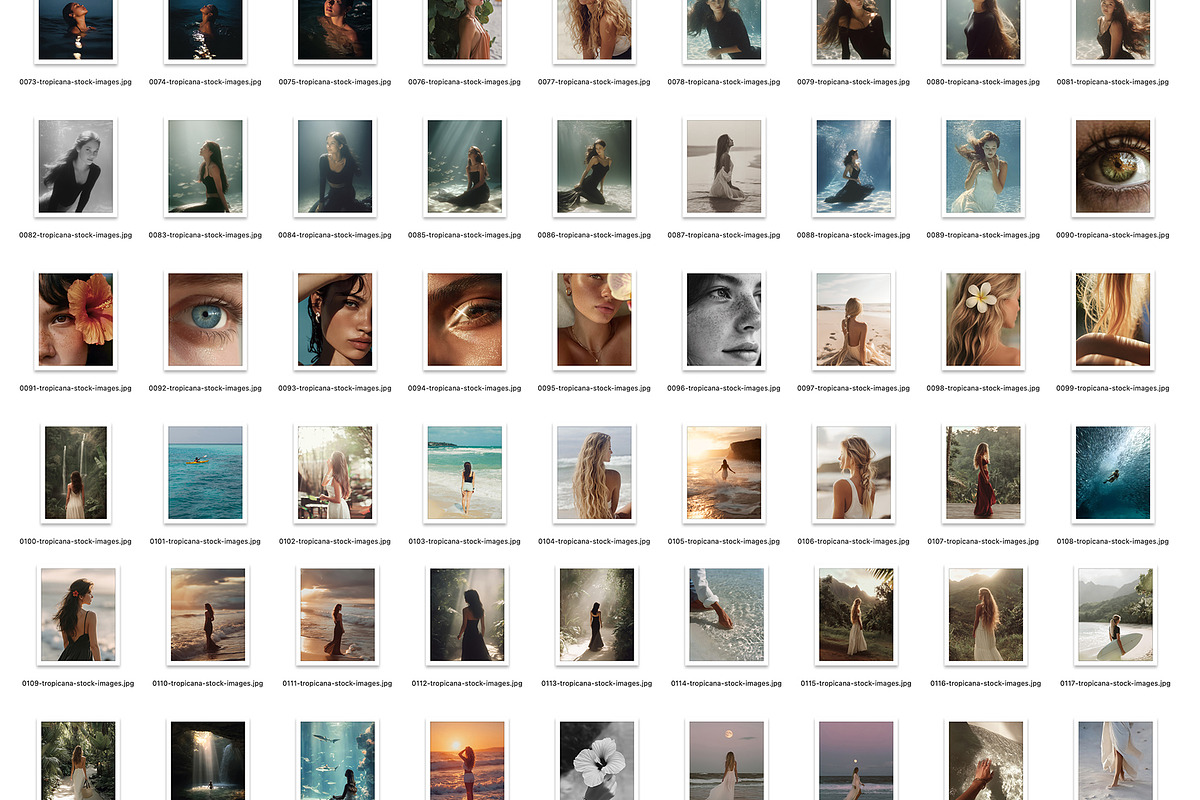Select the waterfall cave image in the bottom row
This screenshot has height=800, width=1200.
pyautogui.click(x=207, y=760)
